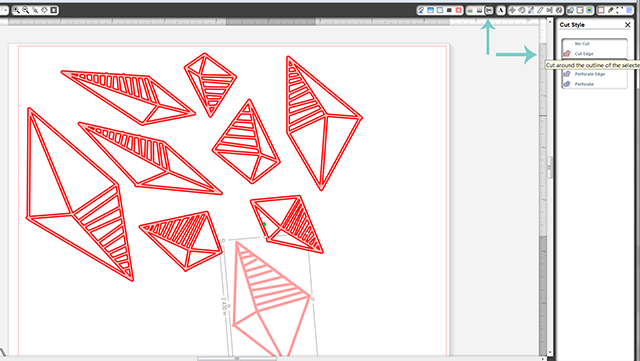
Task: Click the vertical scrollbar down arrow
Action: click(x=550, y=352)
